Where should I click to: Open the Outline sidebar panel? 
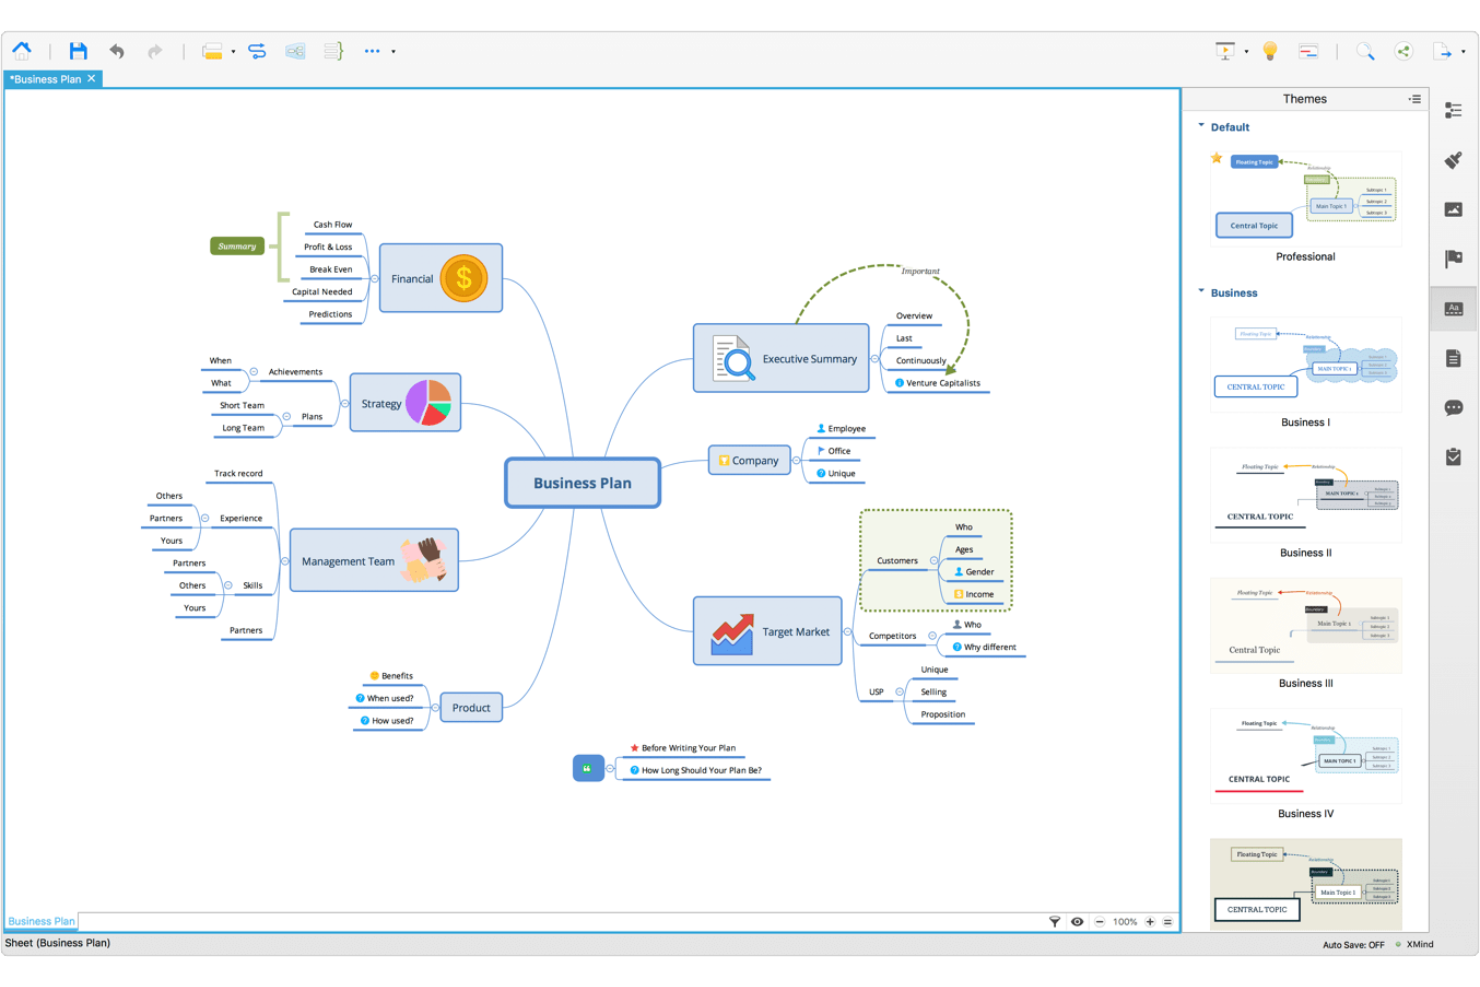coord(1454,110)
